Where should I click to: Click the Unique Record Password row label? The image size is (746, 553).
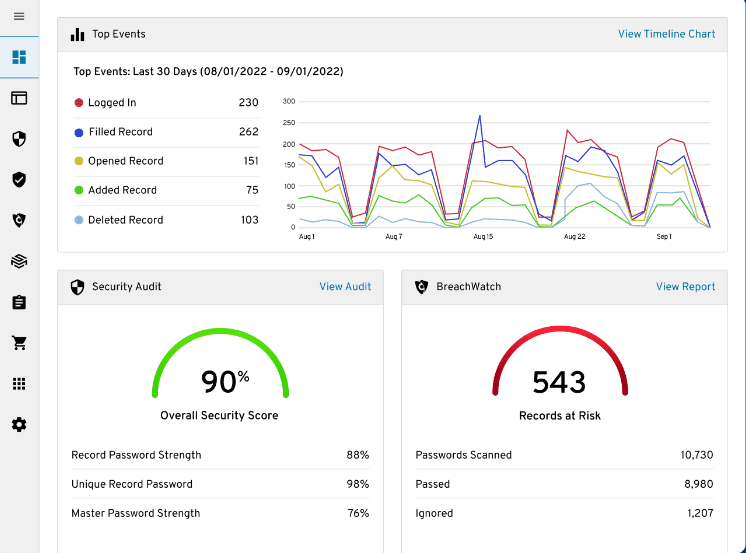pyautogui.click(x=132, y=484)
